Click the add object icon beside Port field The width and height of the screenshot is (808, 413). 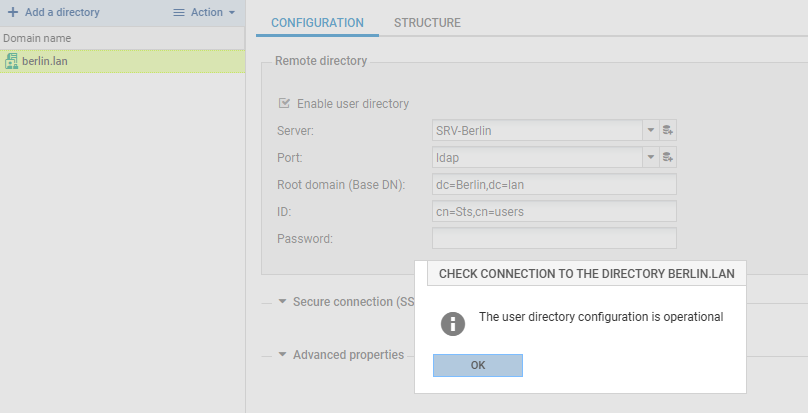pos(668,157)
